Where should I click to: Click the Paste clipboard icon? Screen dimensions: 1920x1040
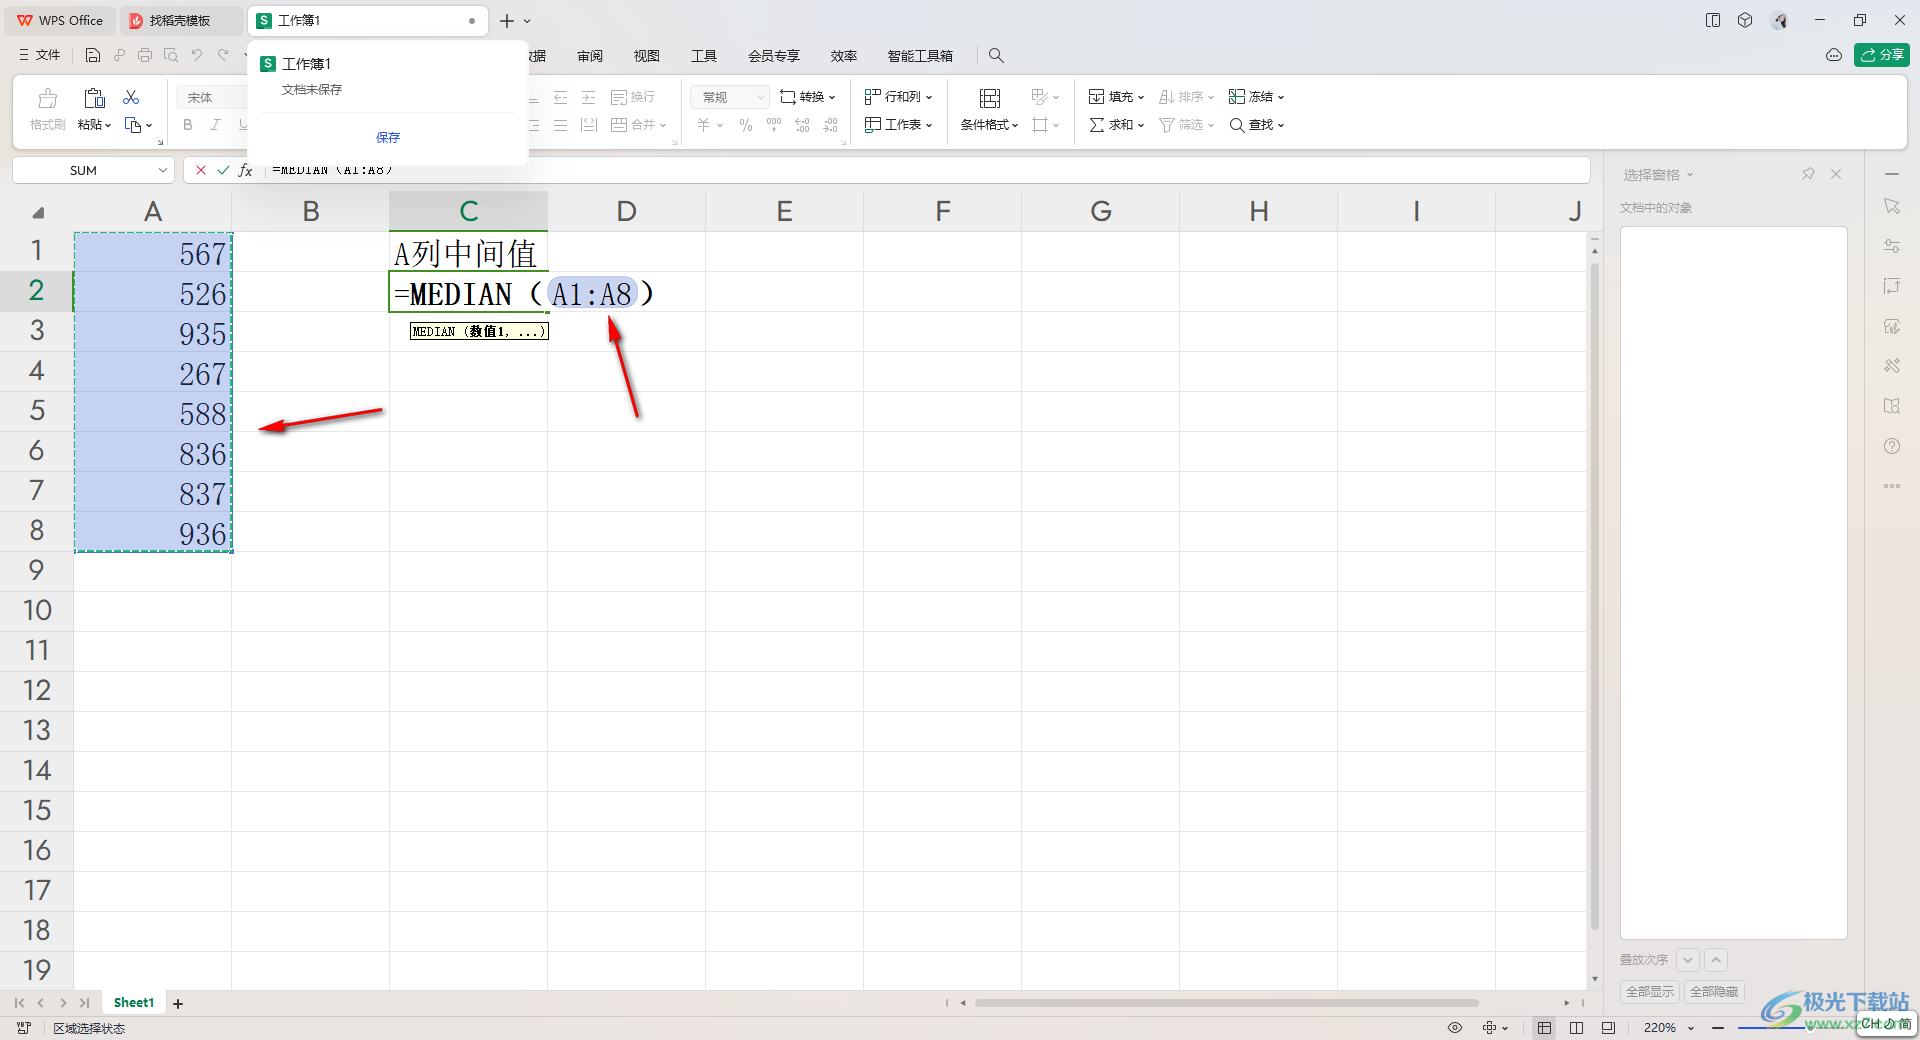(x=94, y=97)
